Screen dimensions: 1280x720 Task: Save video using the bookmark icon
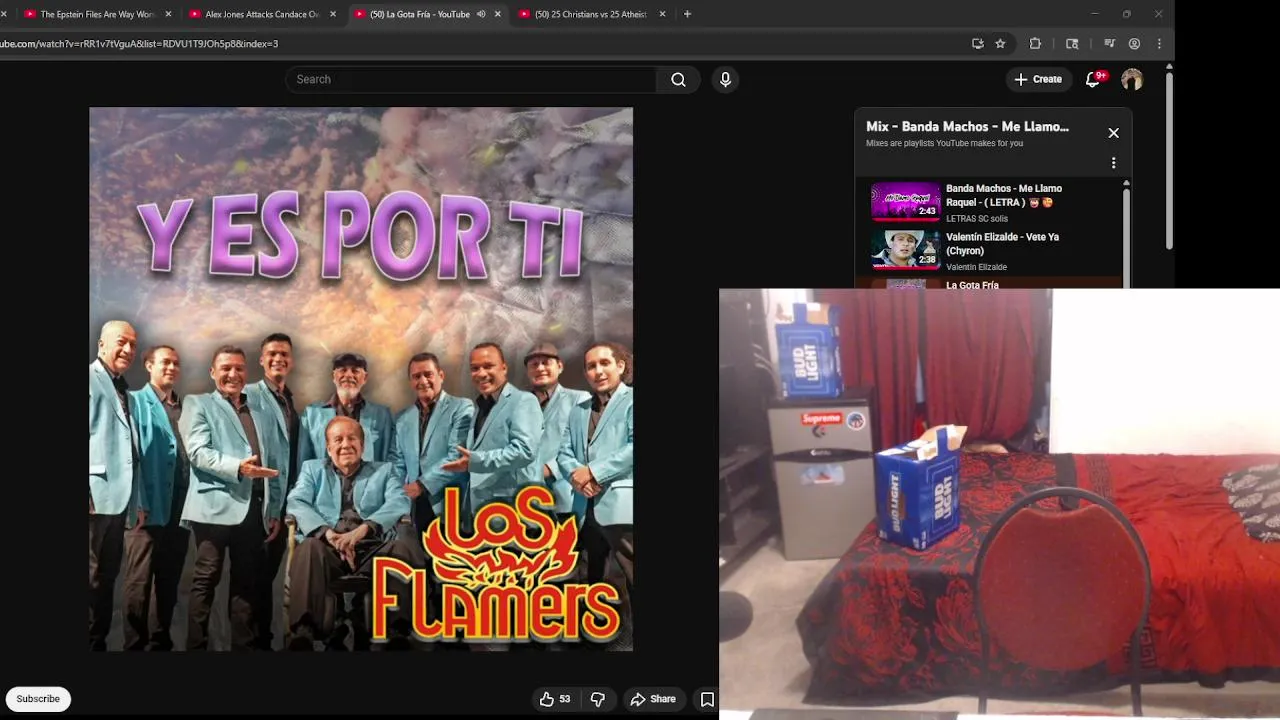coord(707,699)
